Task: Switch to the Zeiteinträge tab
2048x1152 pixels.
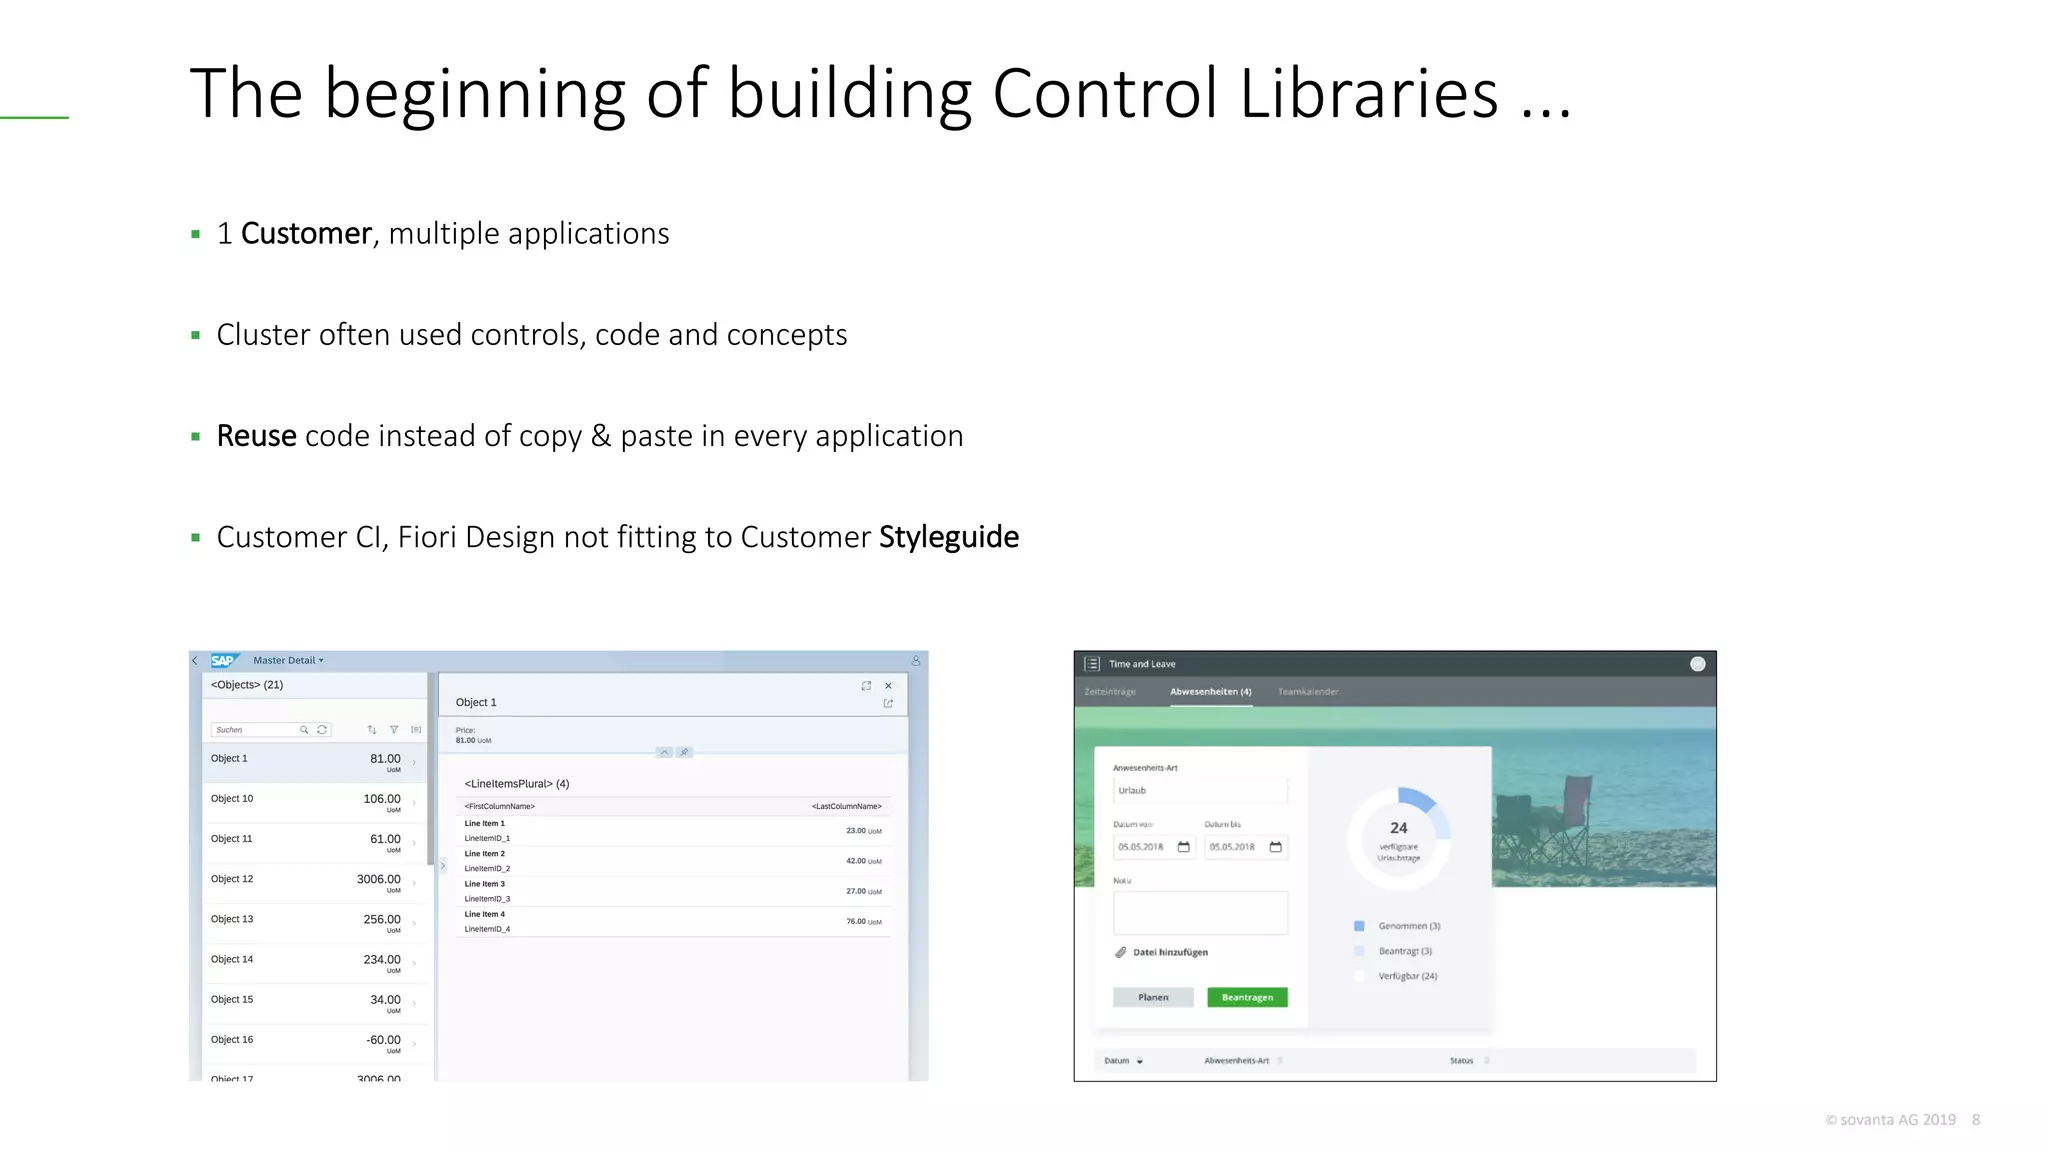Action: click(x=1110, y=692)
